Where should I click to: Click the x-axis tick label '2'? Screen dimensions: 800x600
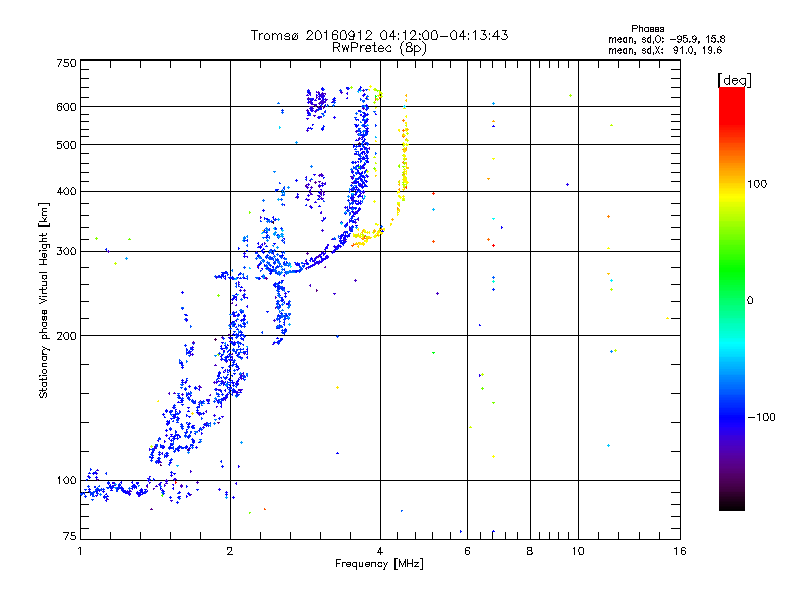click(x=230, y=551)
